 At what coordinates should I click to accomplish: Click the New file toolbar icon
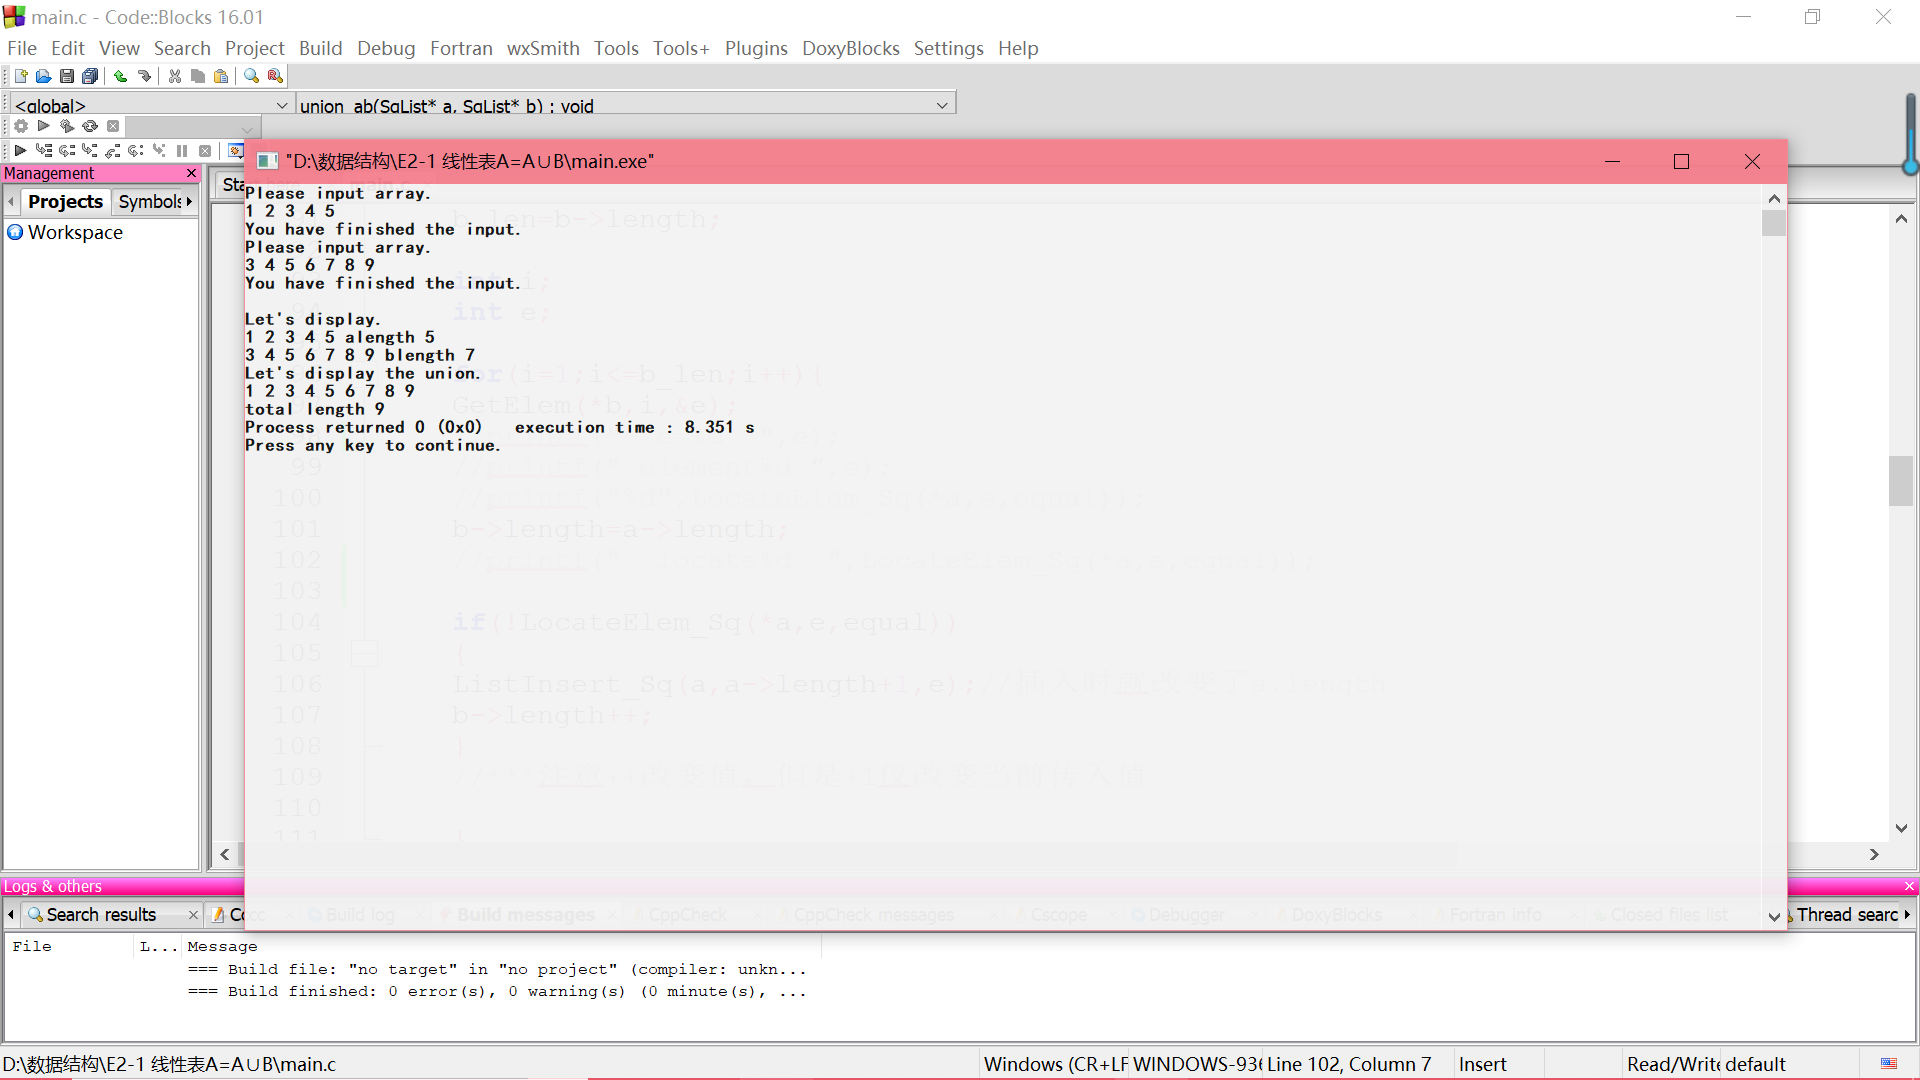tap(21, 76)
